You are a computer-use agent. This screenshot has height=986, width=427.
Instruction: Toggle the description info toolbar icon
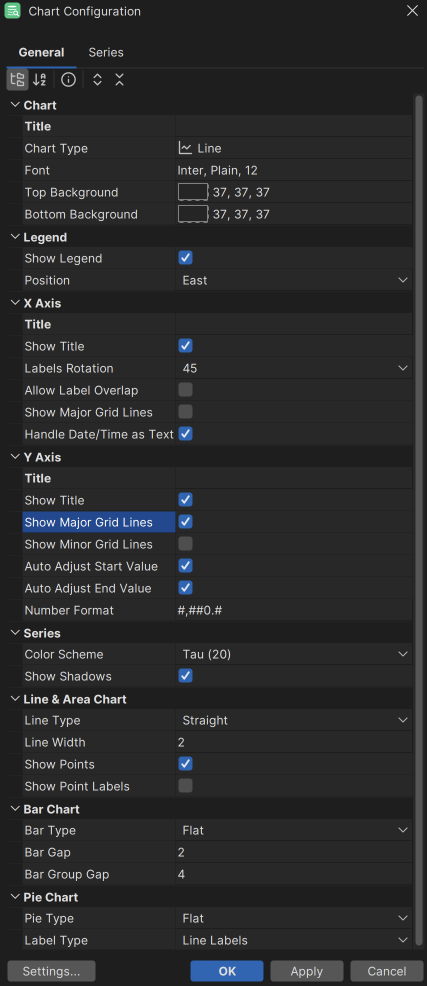(69, 80)
